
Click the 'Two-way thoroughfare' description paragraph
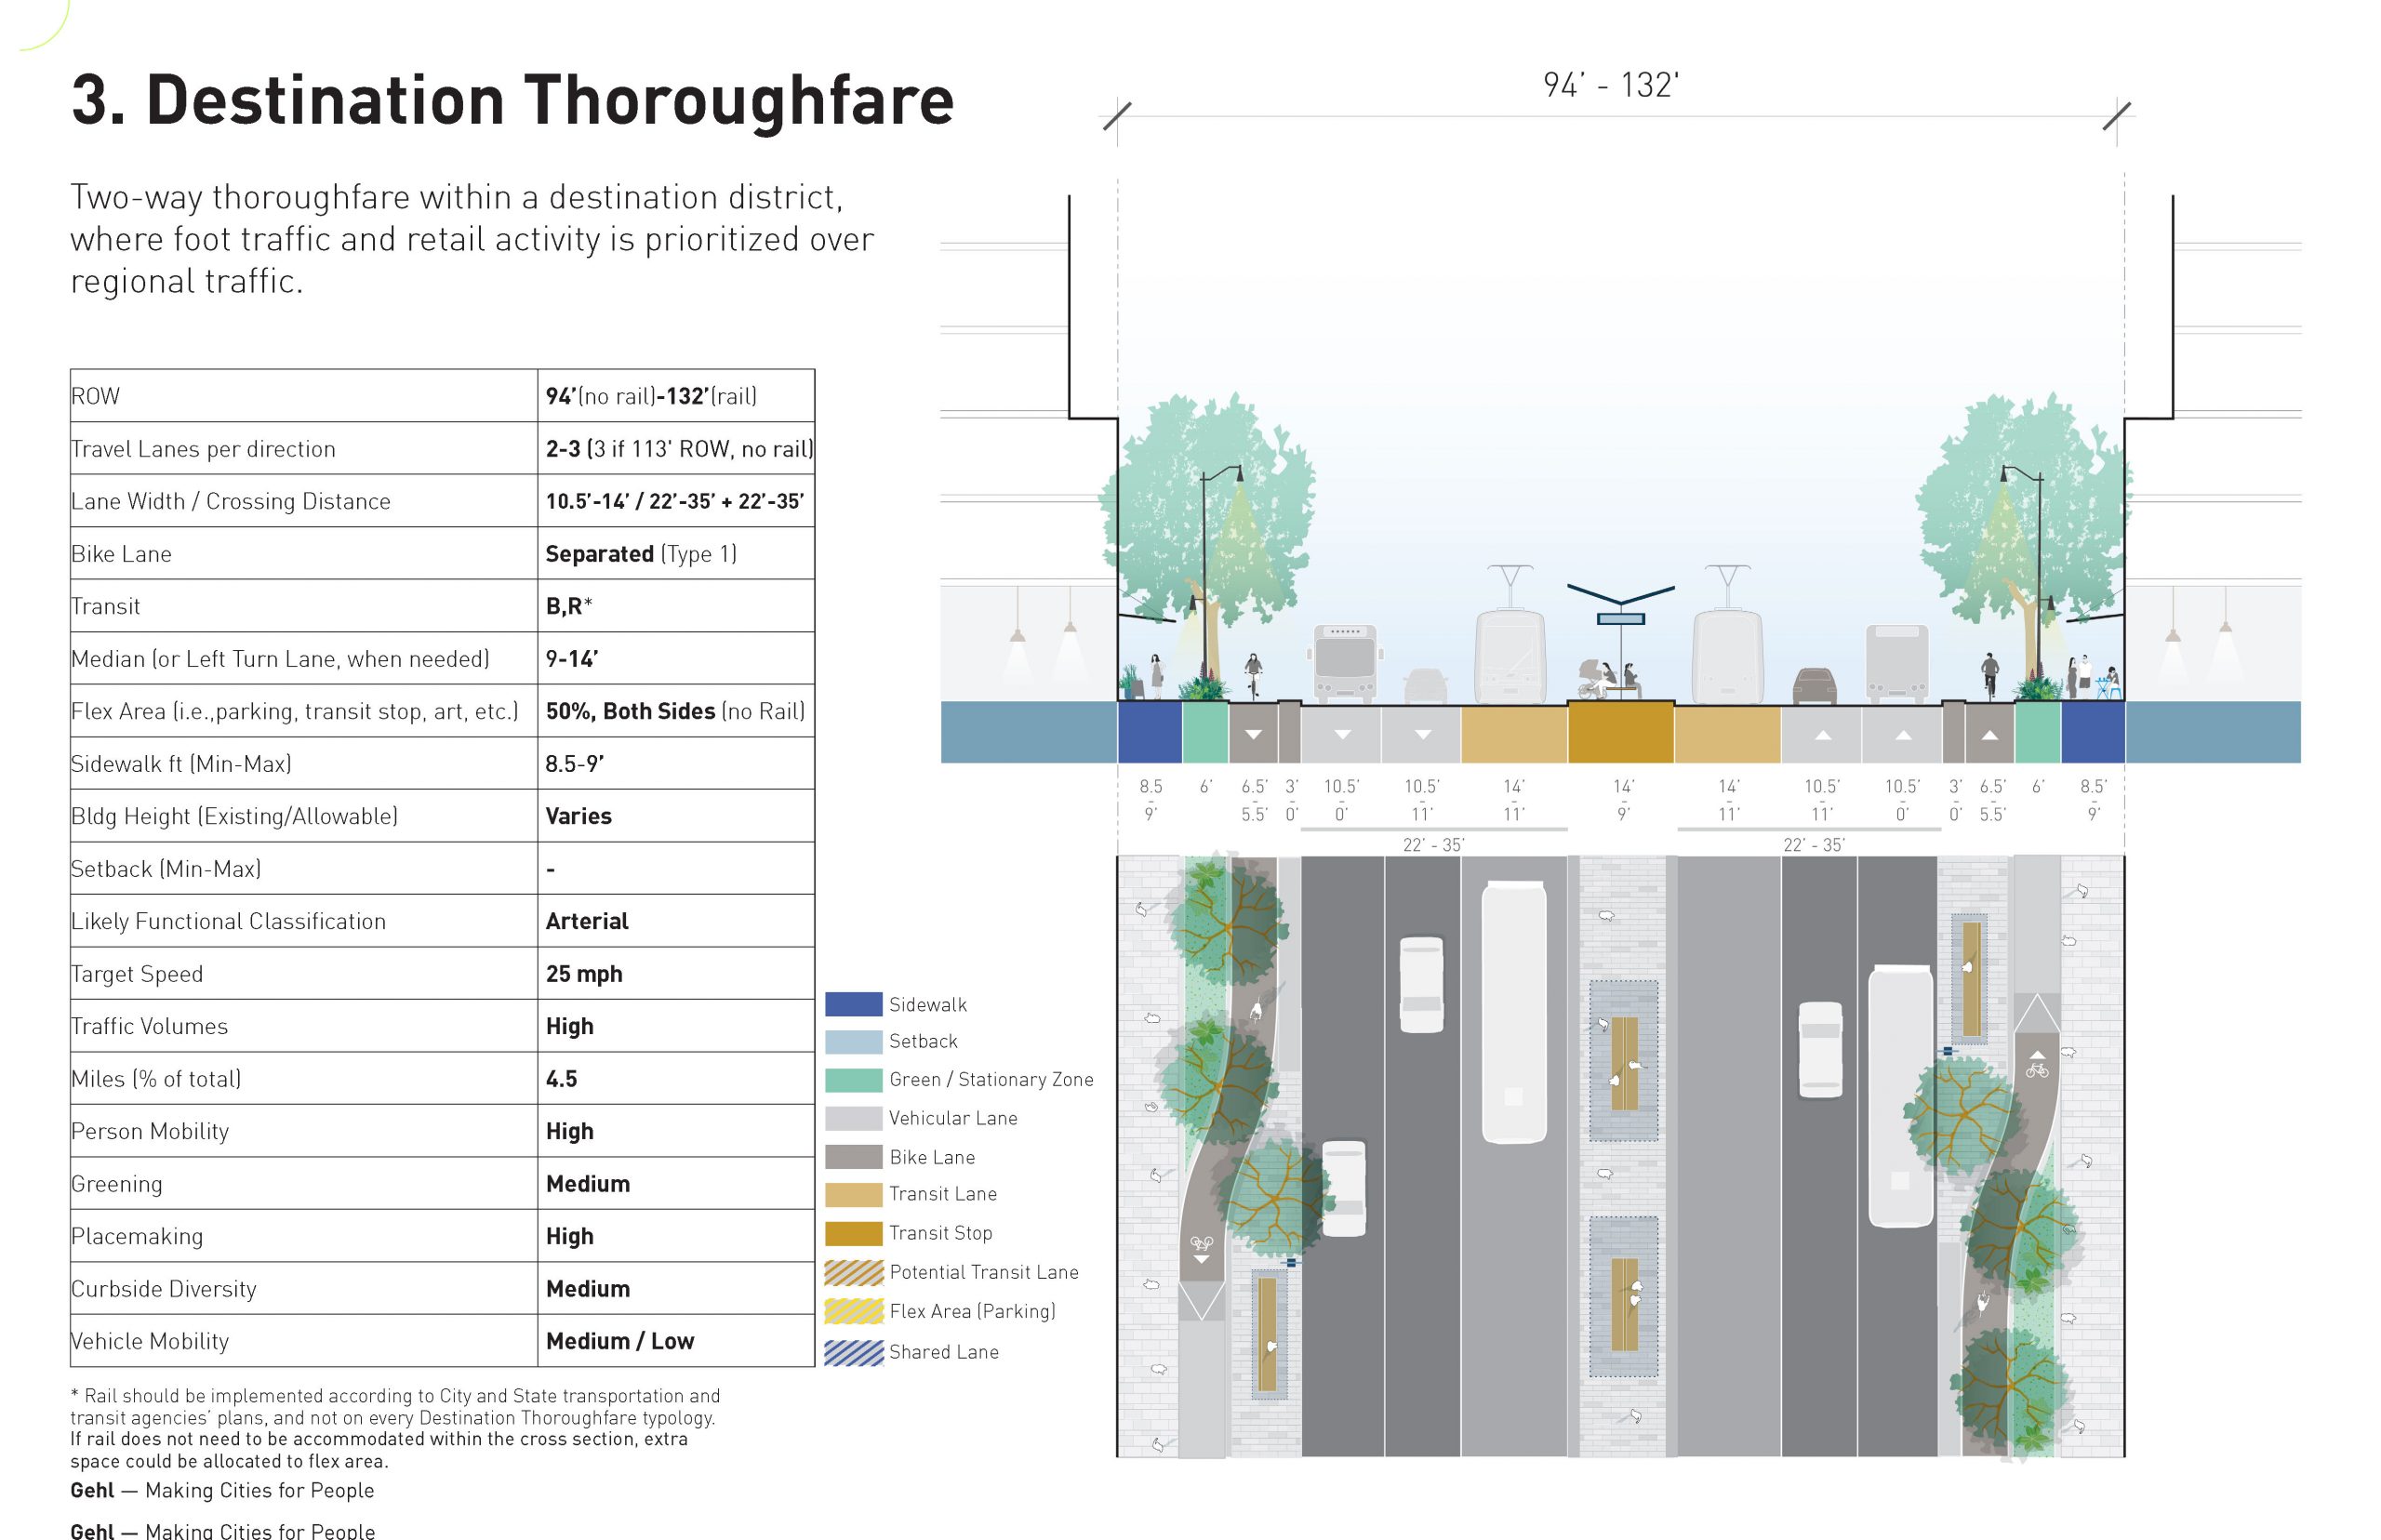point(472,239)
